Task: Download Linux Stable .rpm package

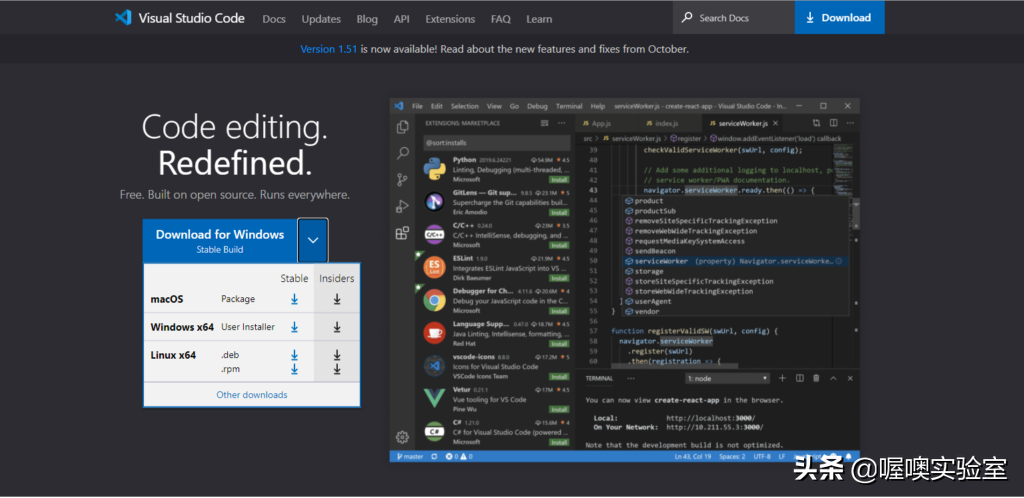Action: pos(295,369)
